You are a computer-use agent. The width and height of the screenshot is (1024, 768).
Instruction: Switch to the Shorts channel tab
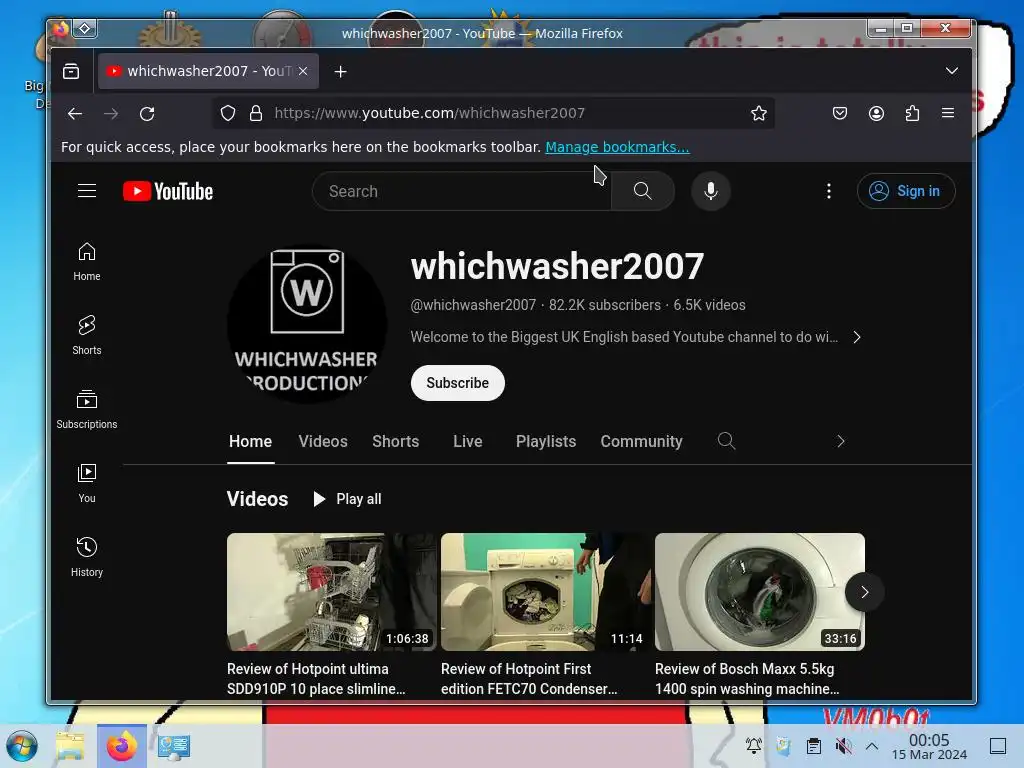[x=396, y=441]
